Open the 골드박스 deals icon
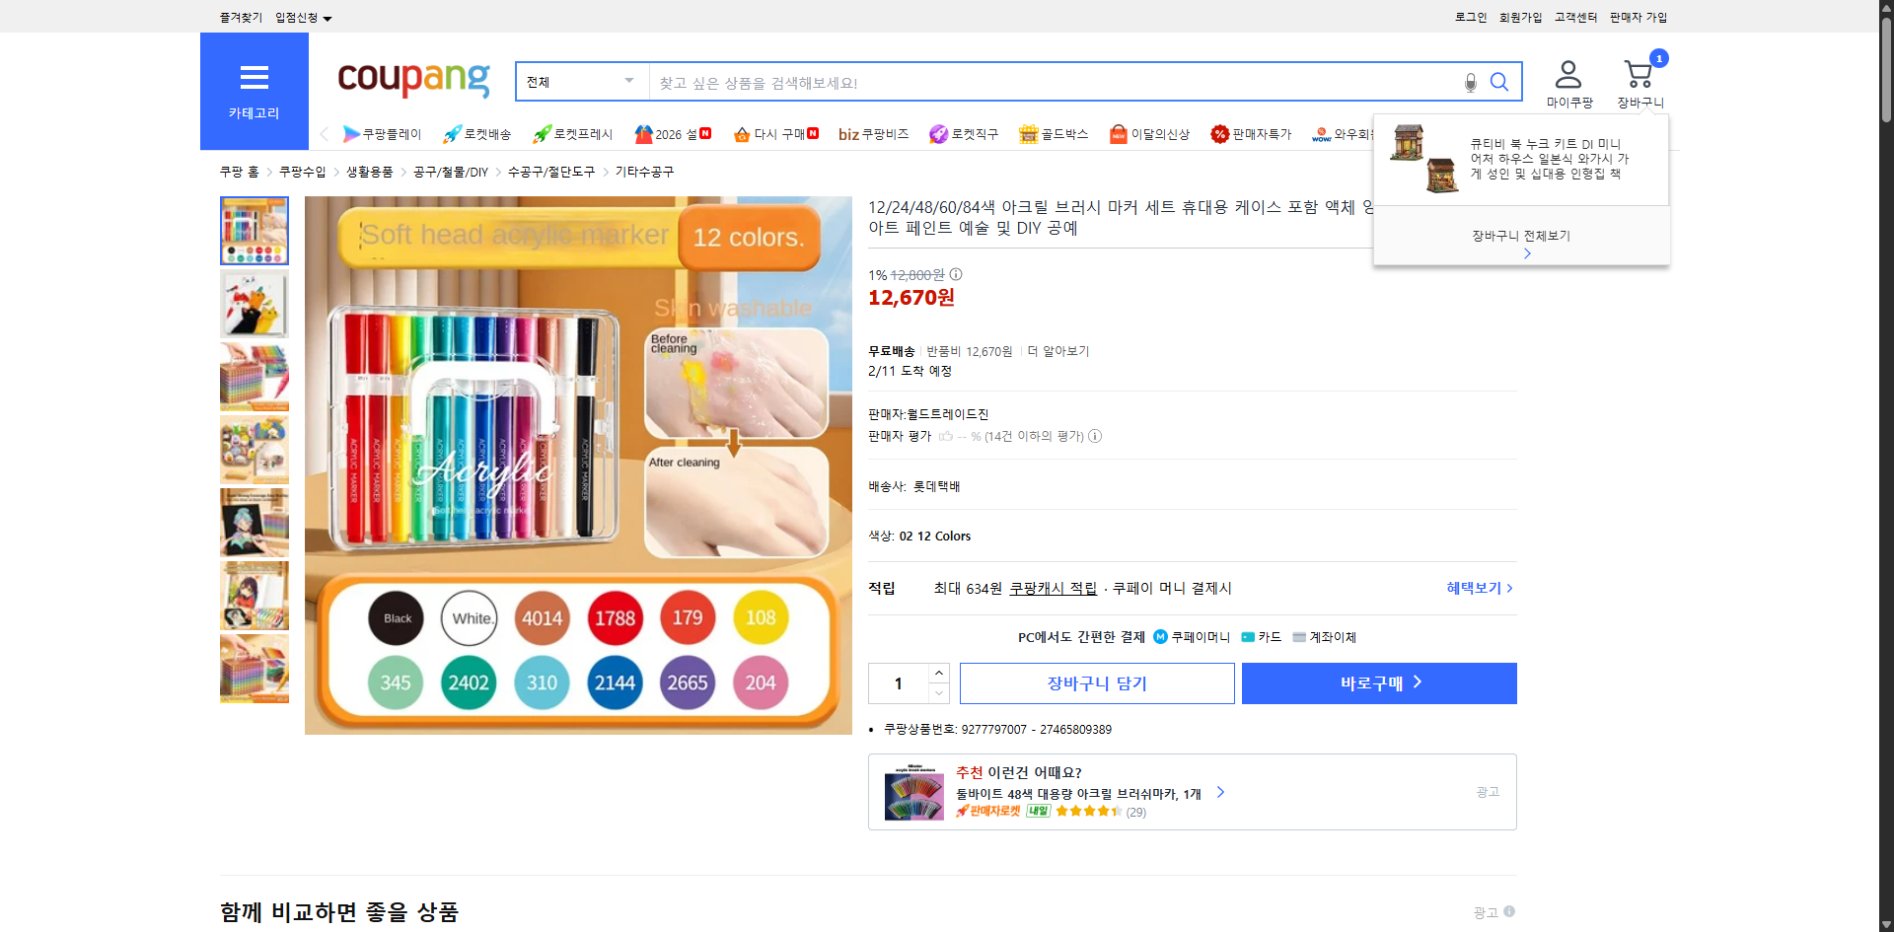 click(x=1028, y=133)
